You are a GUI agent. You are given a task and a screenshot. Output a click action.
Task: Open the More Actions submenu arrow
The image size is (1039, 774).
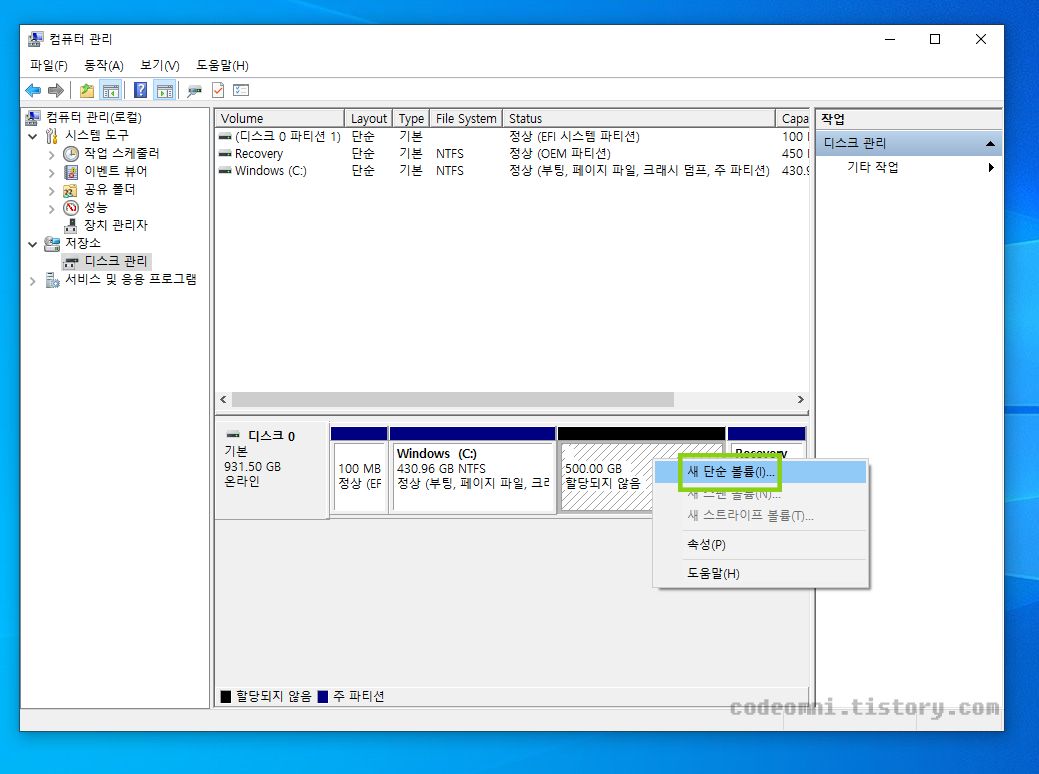pos(991,167)
